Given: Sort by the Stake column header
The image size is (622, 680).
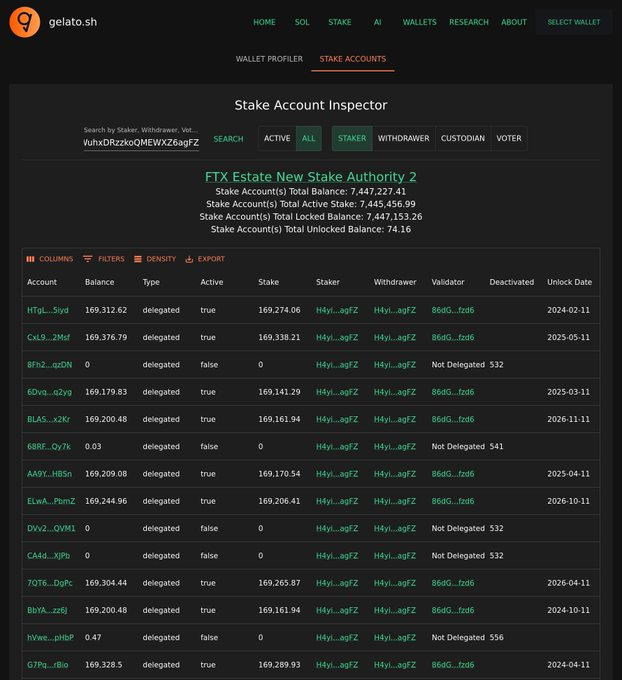Looking at the screenshot, I should (x=268, y=282).
